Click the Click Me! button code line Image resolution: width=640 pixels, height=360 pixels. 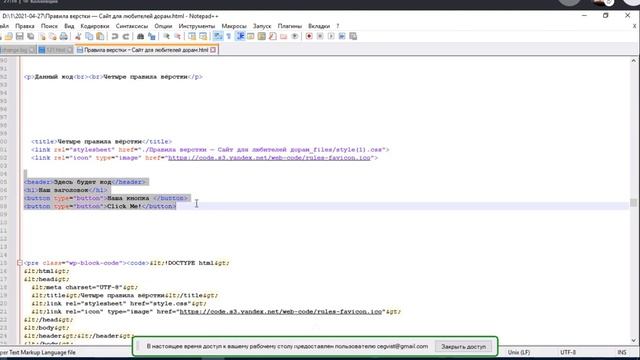click(x=100, y=206)
